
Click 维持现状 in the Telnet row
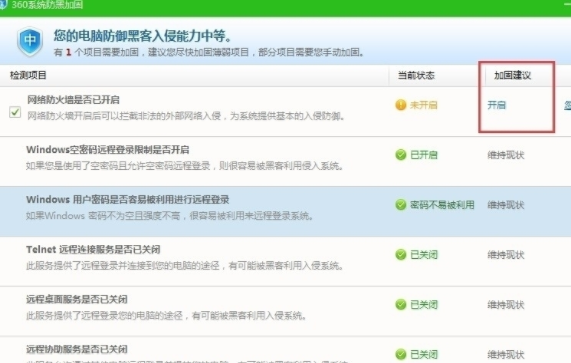[506, 255]
